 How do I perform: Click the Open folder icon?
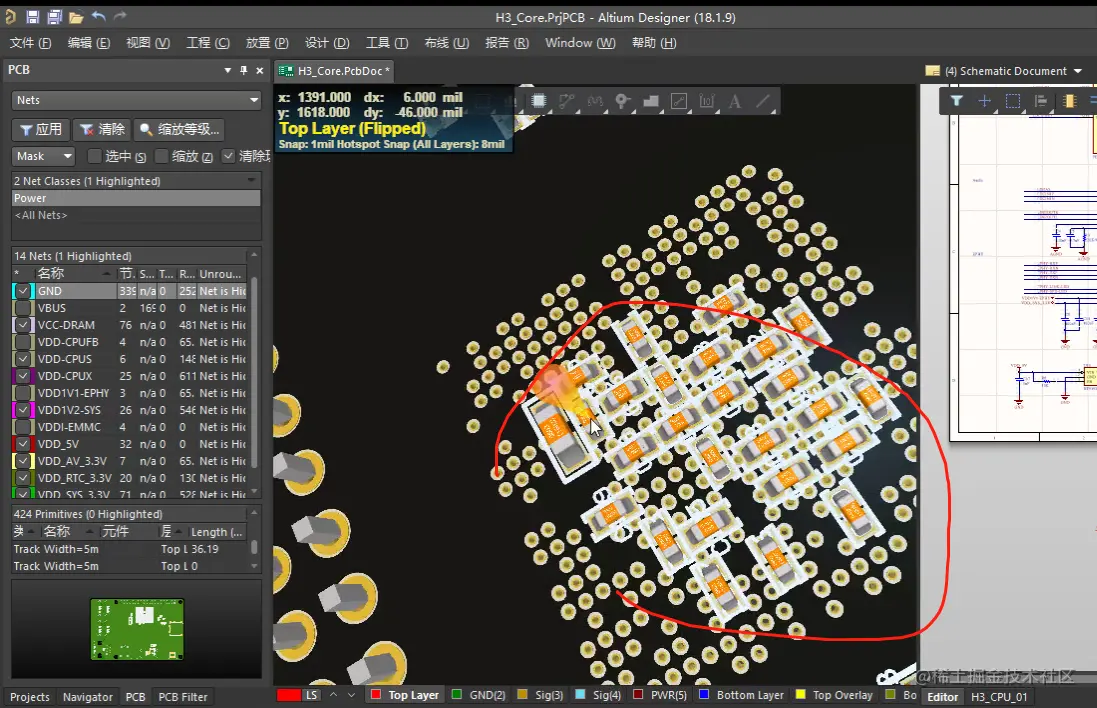(76, 17)
